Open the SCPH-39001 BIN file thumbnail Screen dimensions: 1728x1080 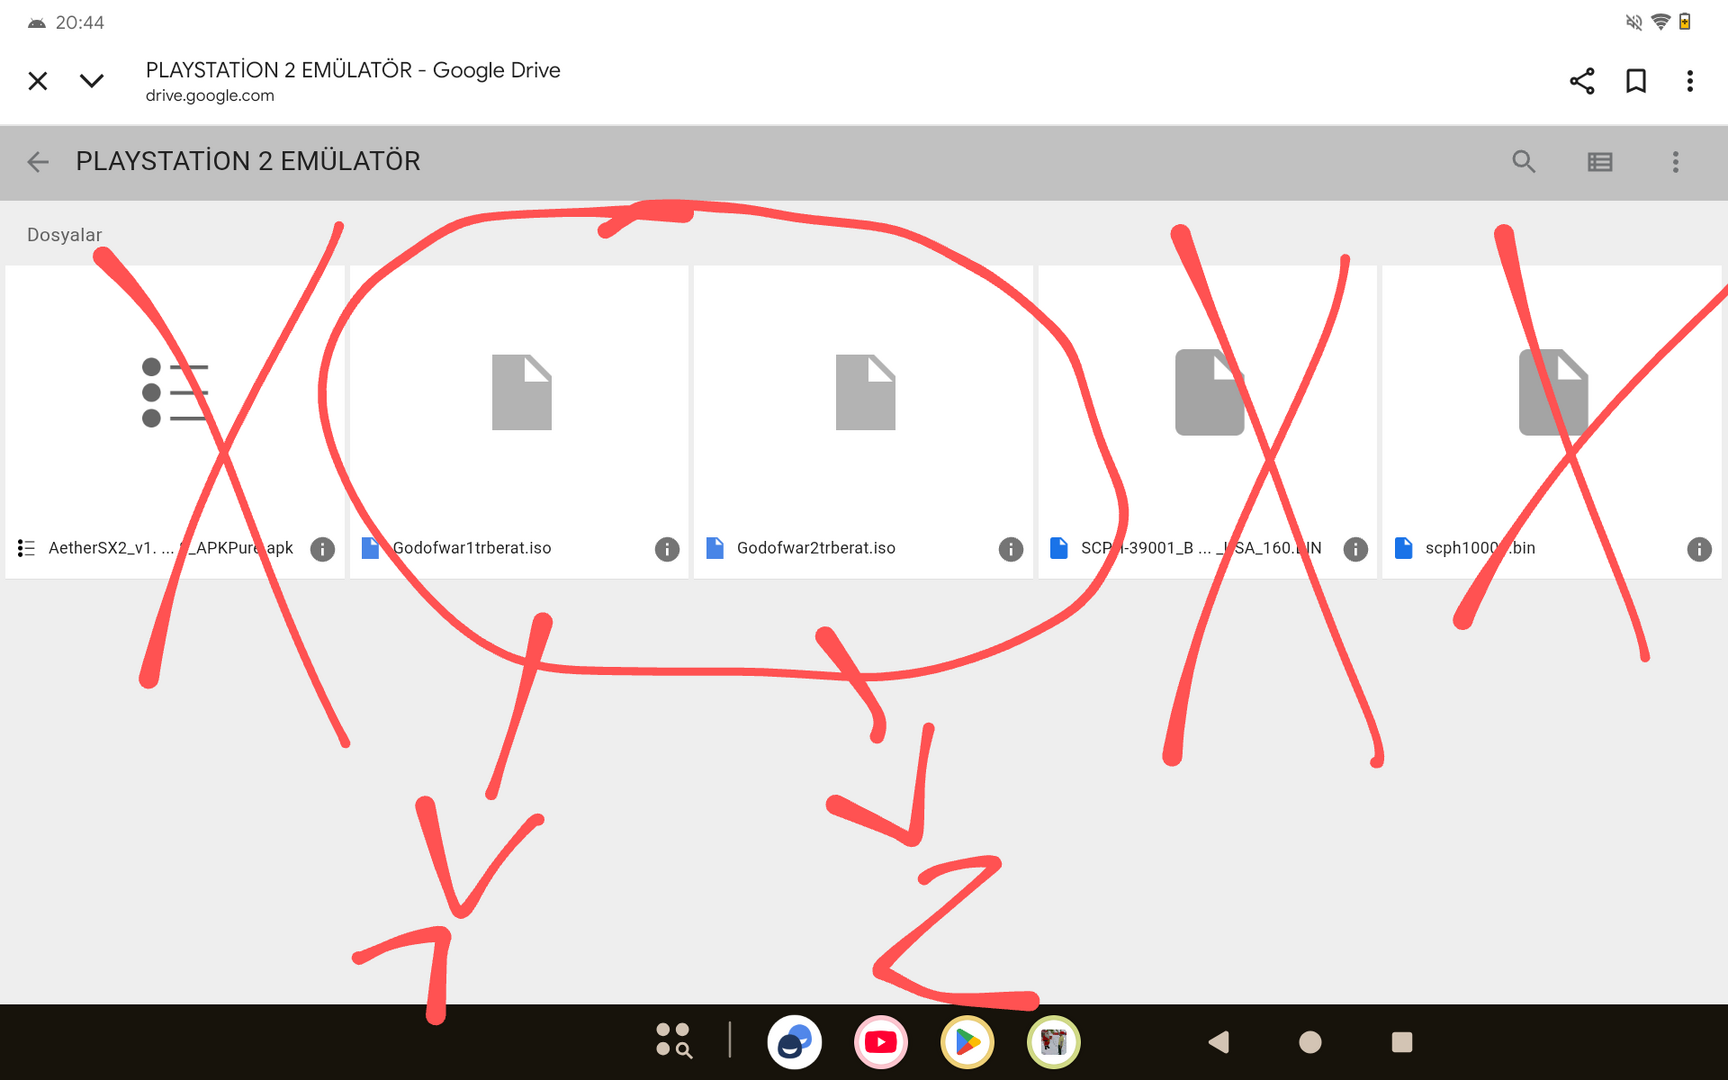(x=1208, y=392)
